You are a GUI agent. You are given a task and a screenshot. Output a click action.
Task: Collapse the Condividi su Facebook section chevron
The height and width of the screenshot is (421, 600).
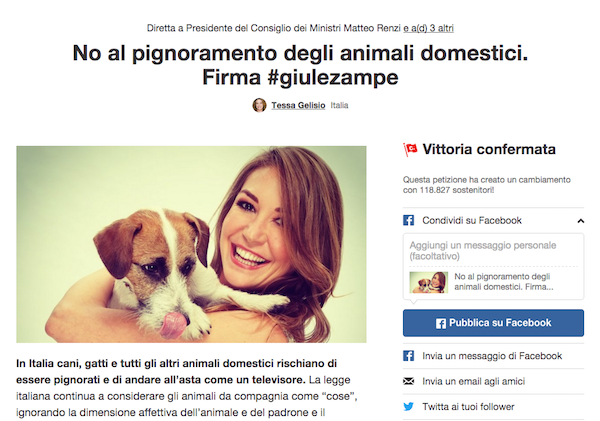580,221
